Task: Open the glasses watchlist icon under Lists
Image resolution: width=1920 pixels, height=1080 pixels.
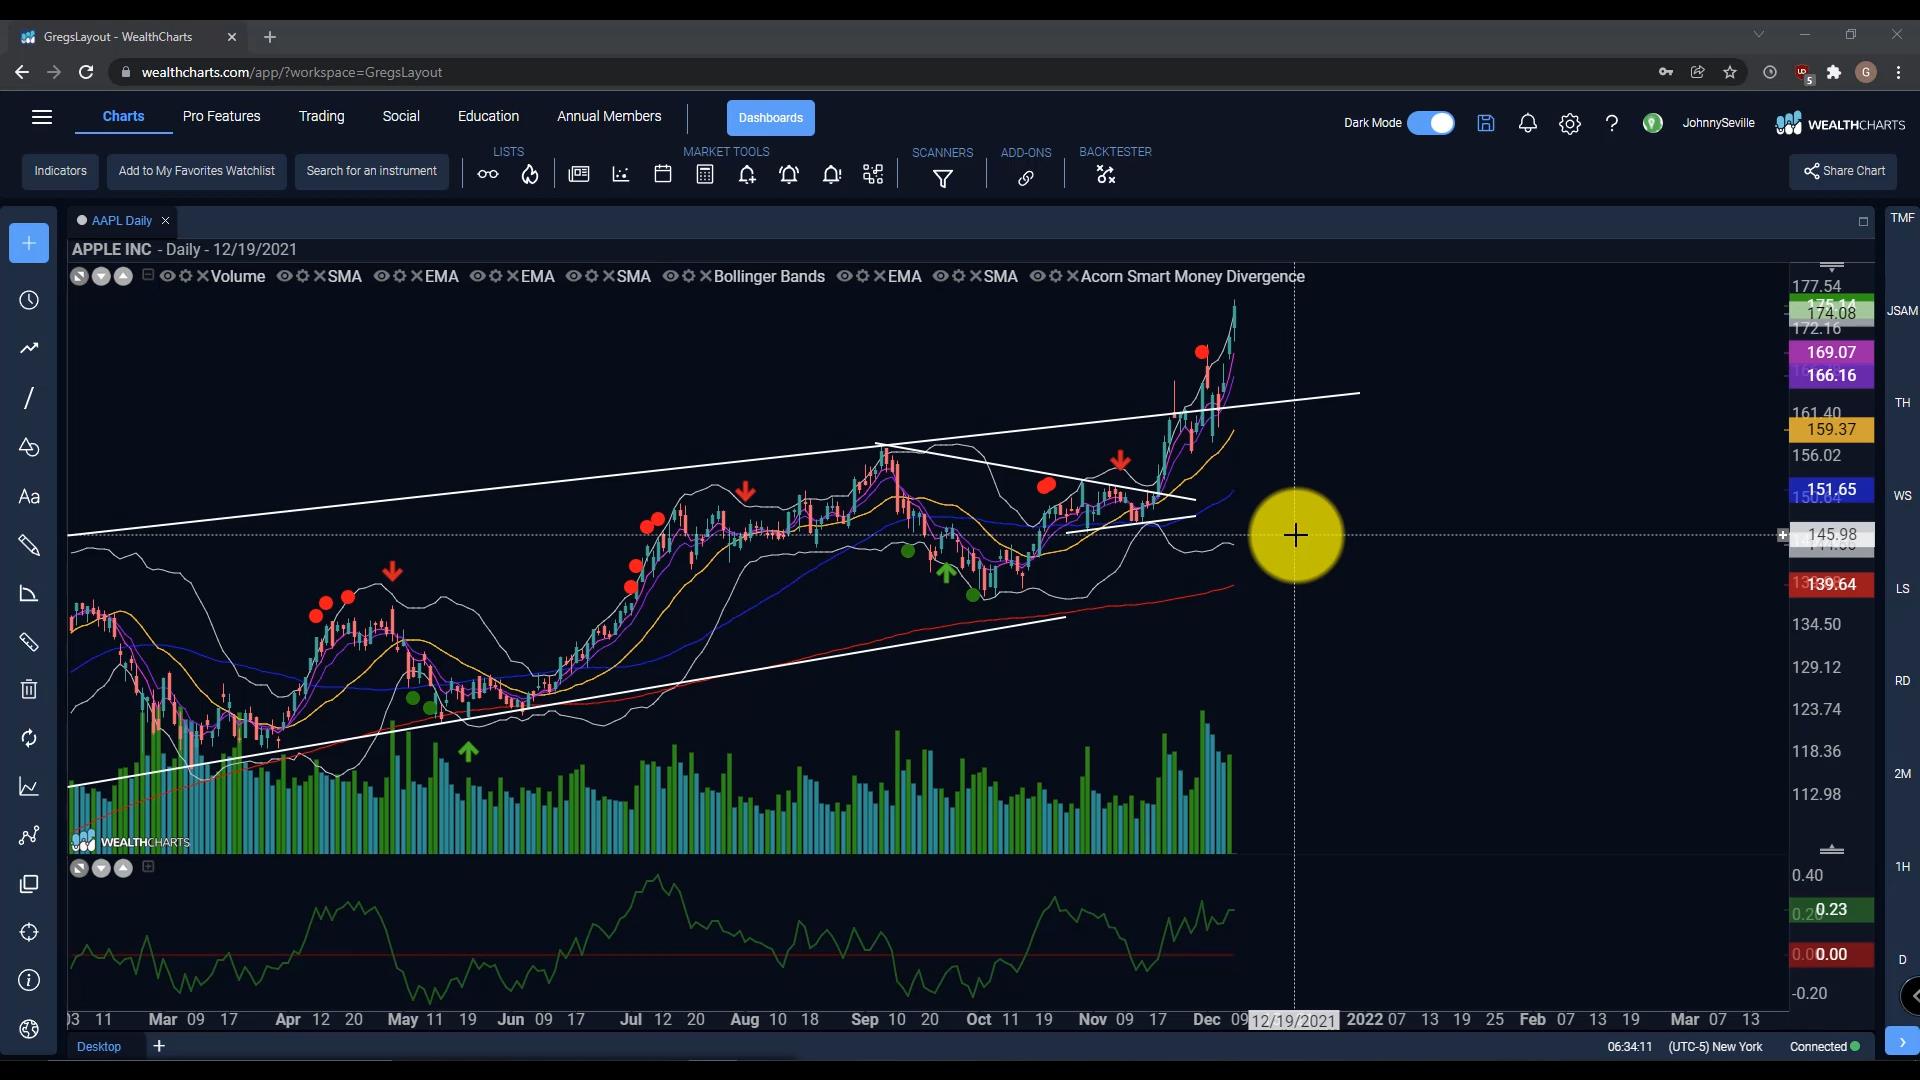Action: (x=488, y=175)
